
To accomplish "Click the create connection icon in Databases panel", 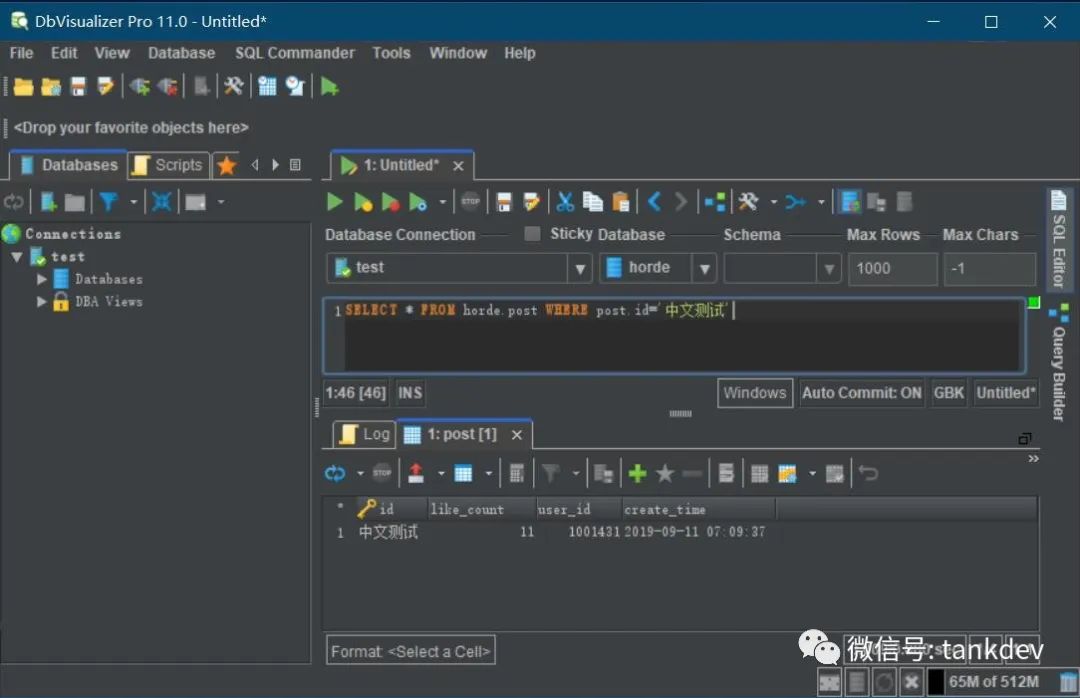I will click(x=48, y=202).
